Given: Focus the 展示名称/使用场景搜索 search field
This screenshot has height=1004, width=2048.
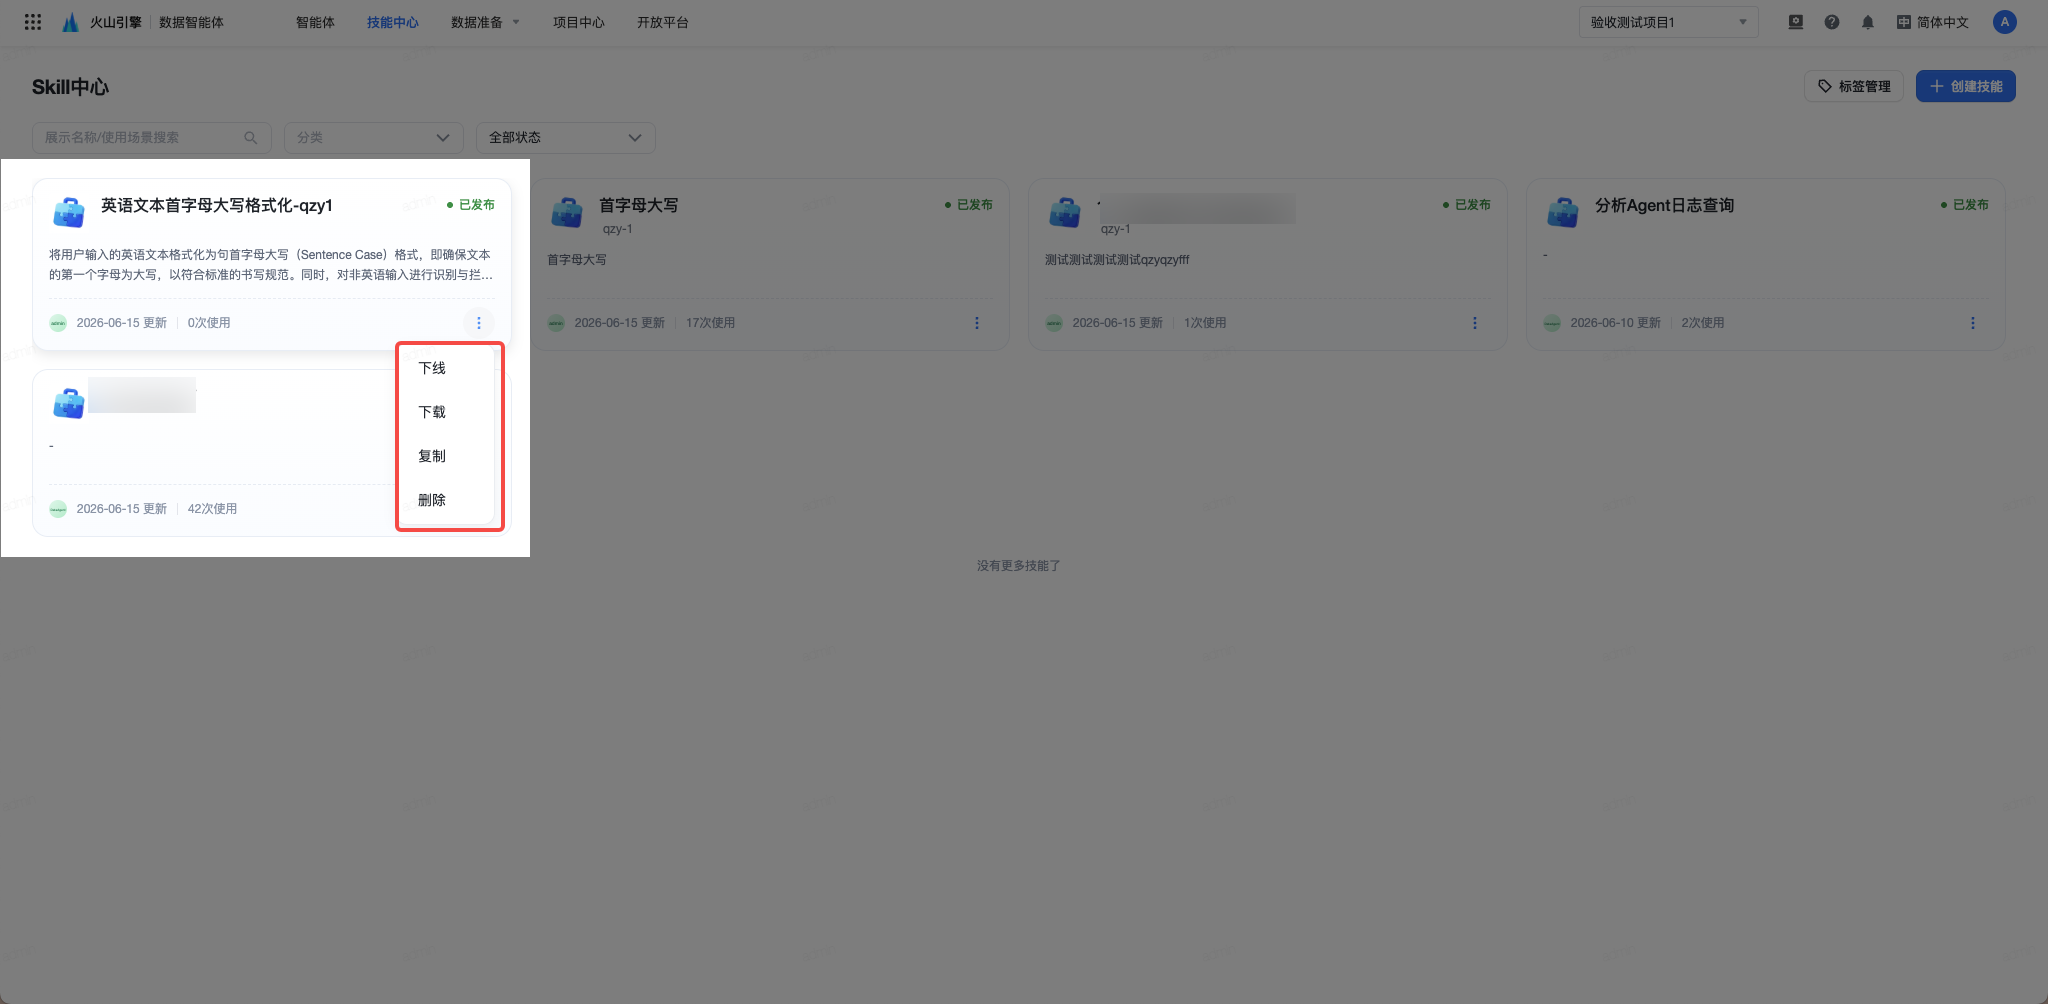Looking at the screenshot, I should coord(152,138).
